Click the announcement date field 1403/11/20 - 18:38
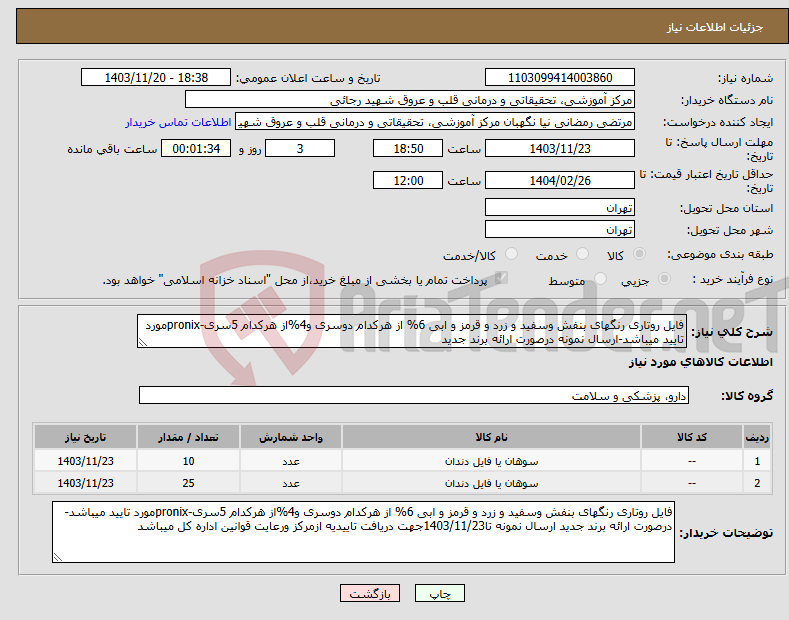789x620 pixels. [x=156, y=78]
